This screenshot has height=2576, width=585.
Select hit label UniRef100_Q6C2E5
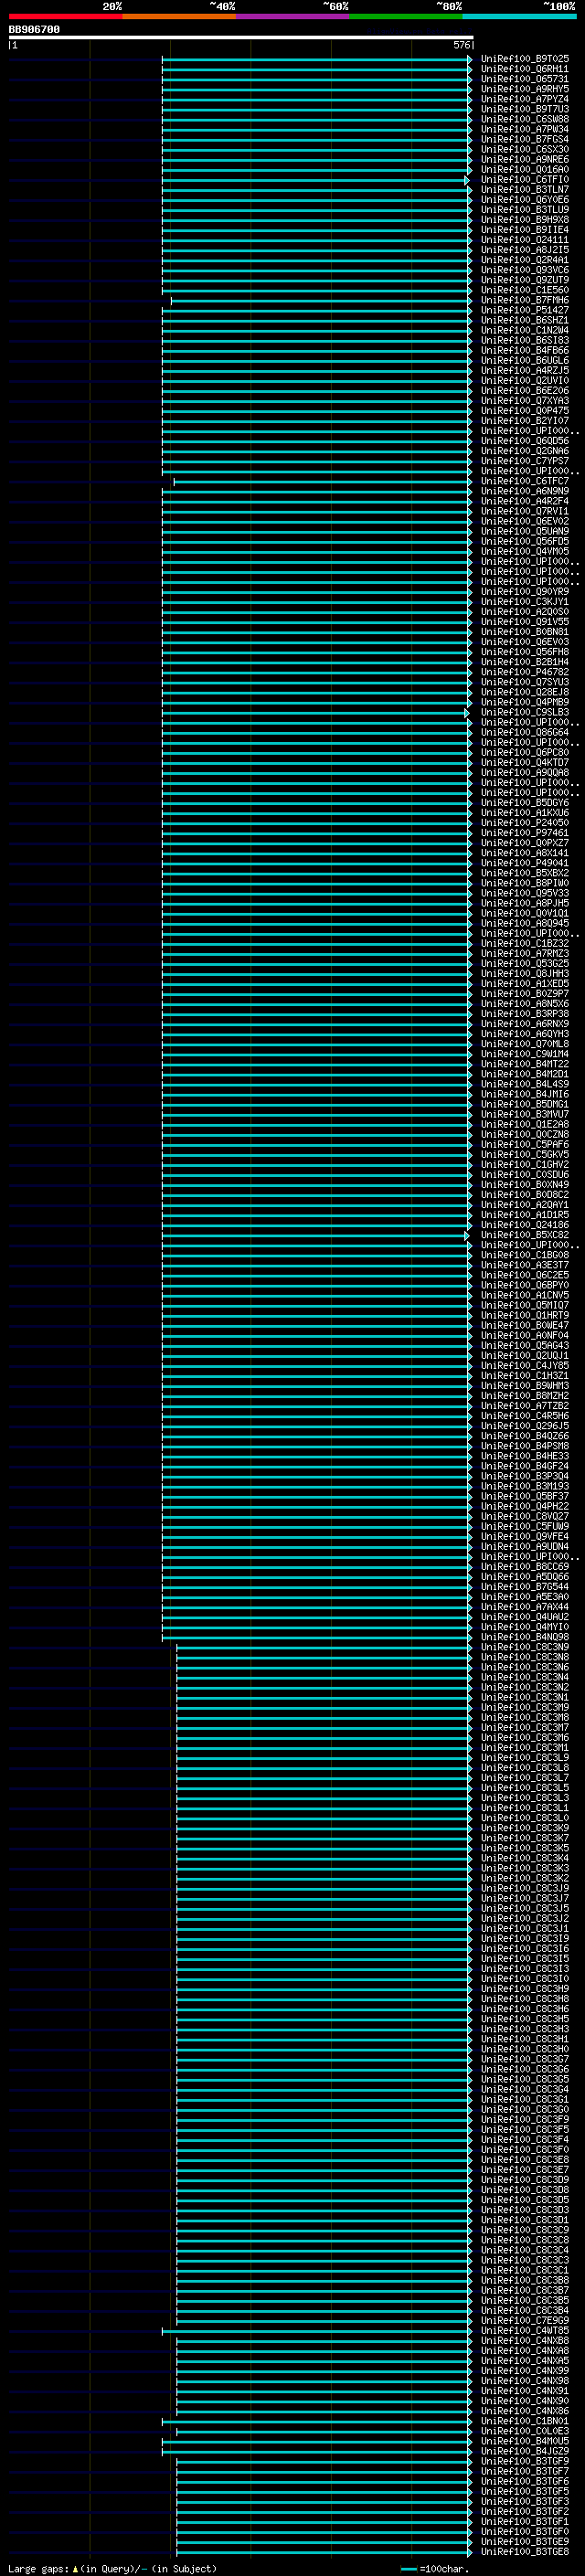(524, 1275)
